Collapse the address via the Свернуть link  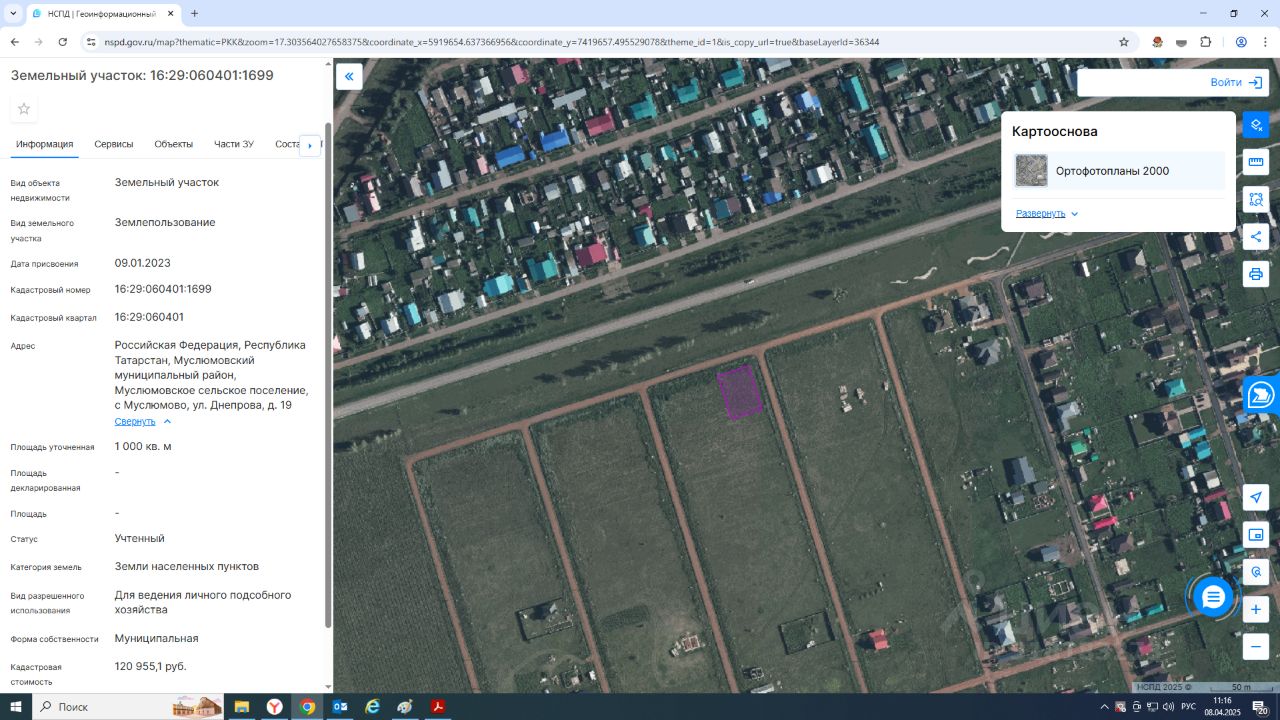[143, 421]
